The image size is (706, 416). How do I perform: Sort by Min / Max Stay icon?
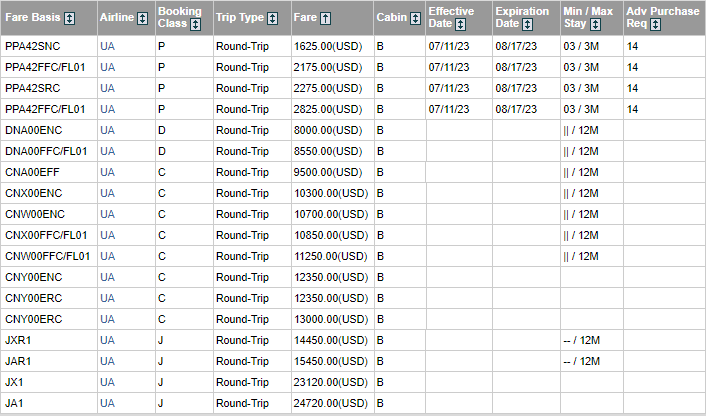[x=596, y=24]
